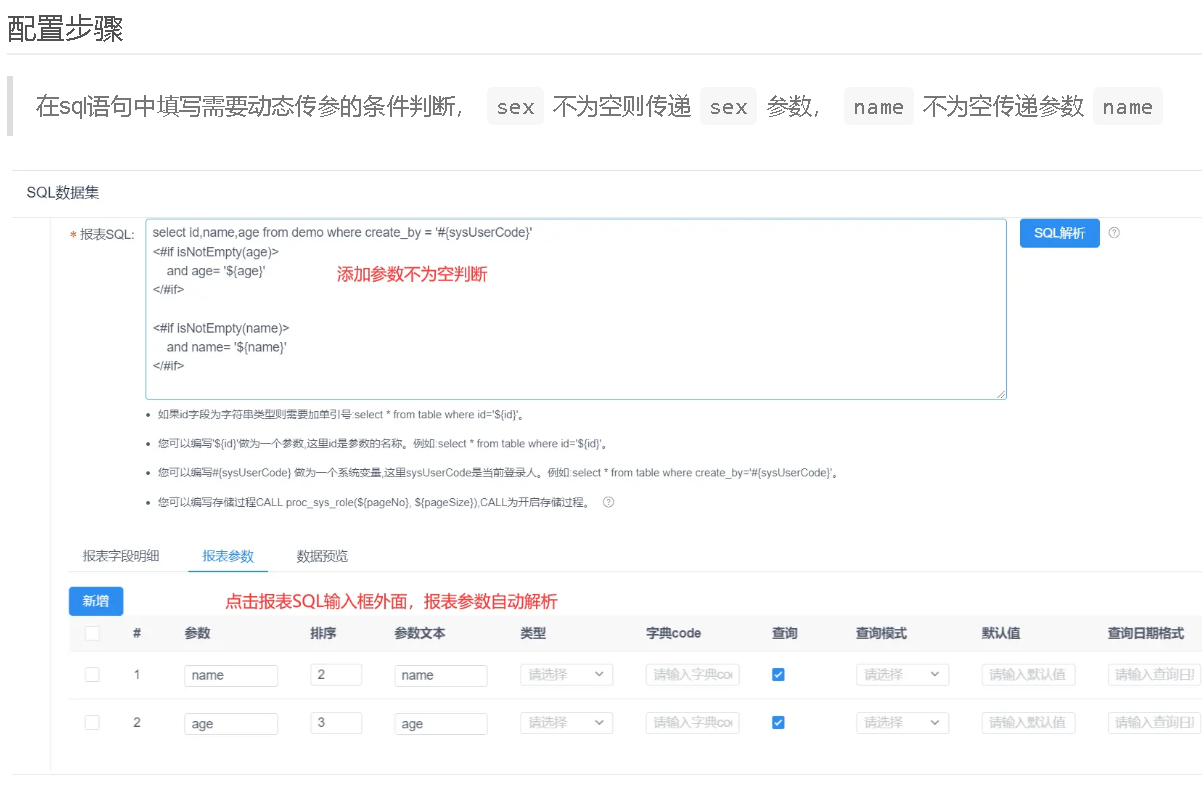
Task: Select the 参数文本 field showing age
Action: coord(440,722)
